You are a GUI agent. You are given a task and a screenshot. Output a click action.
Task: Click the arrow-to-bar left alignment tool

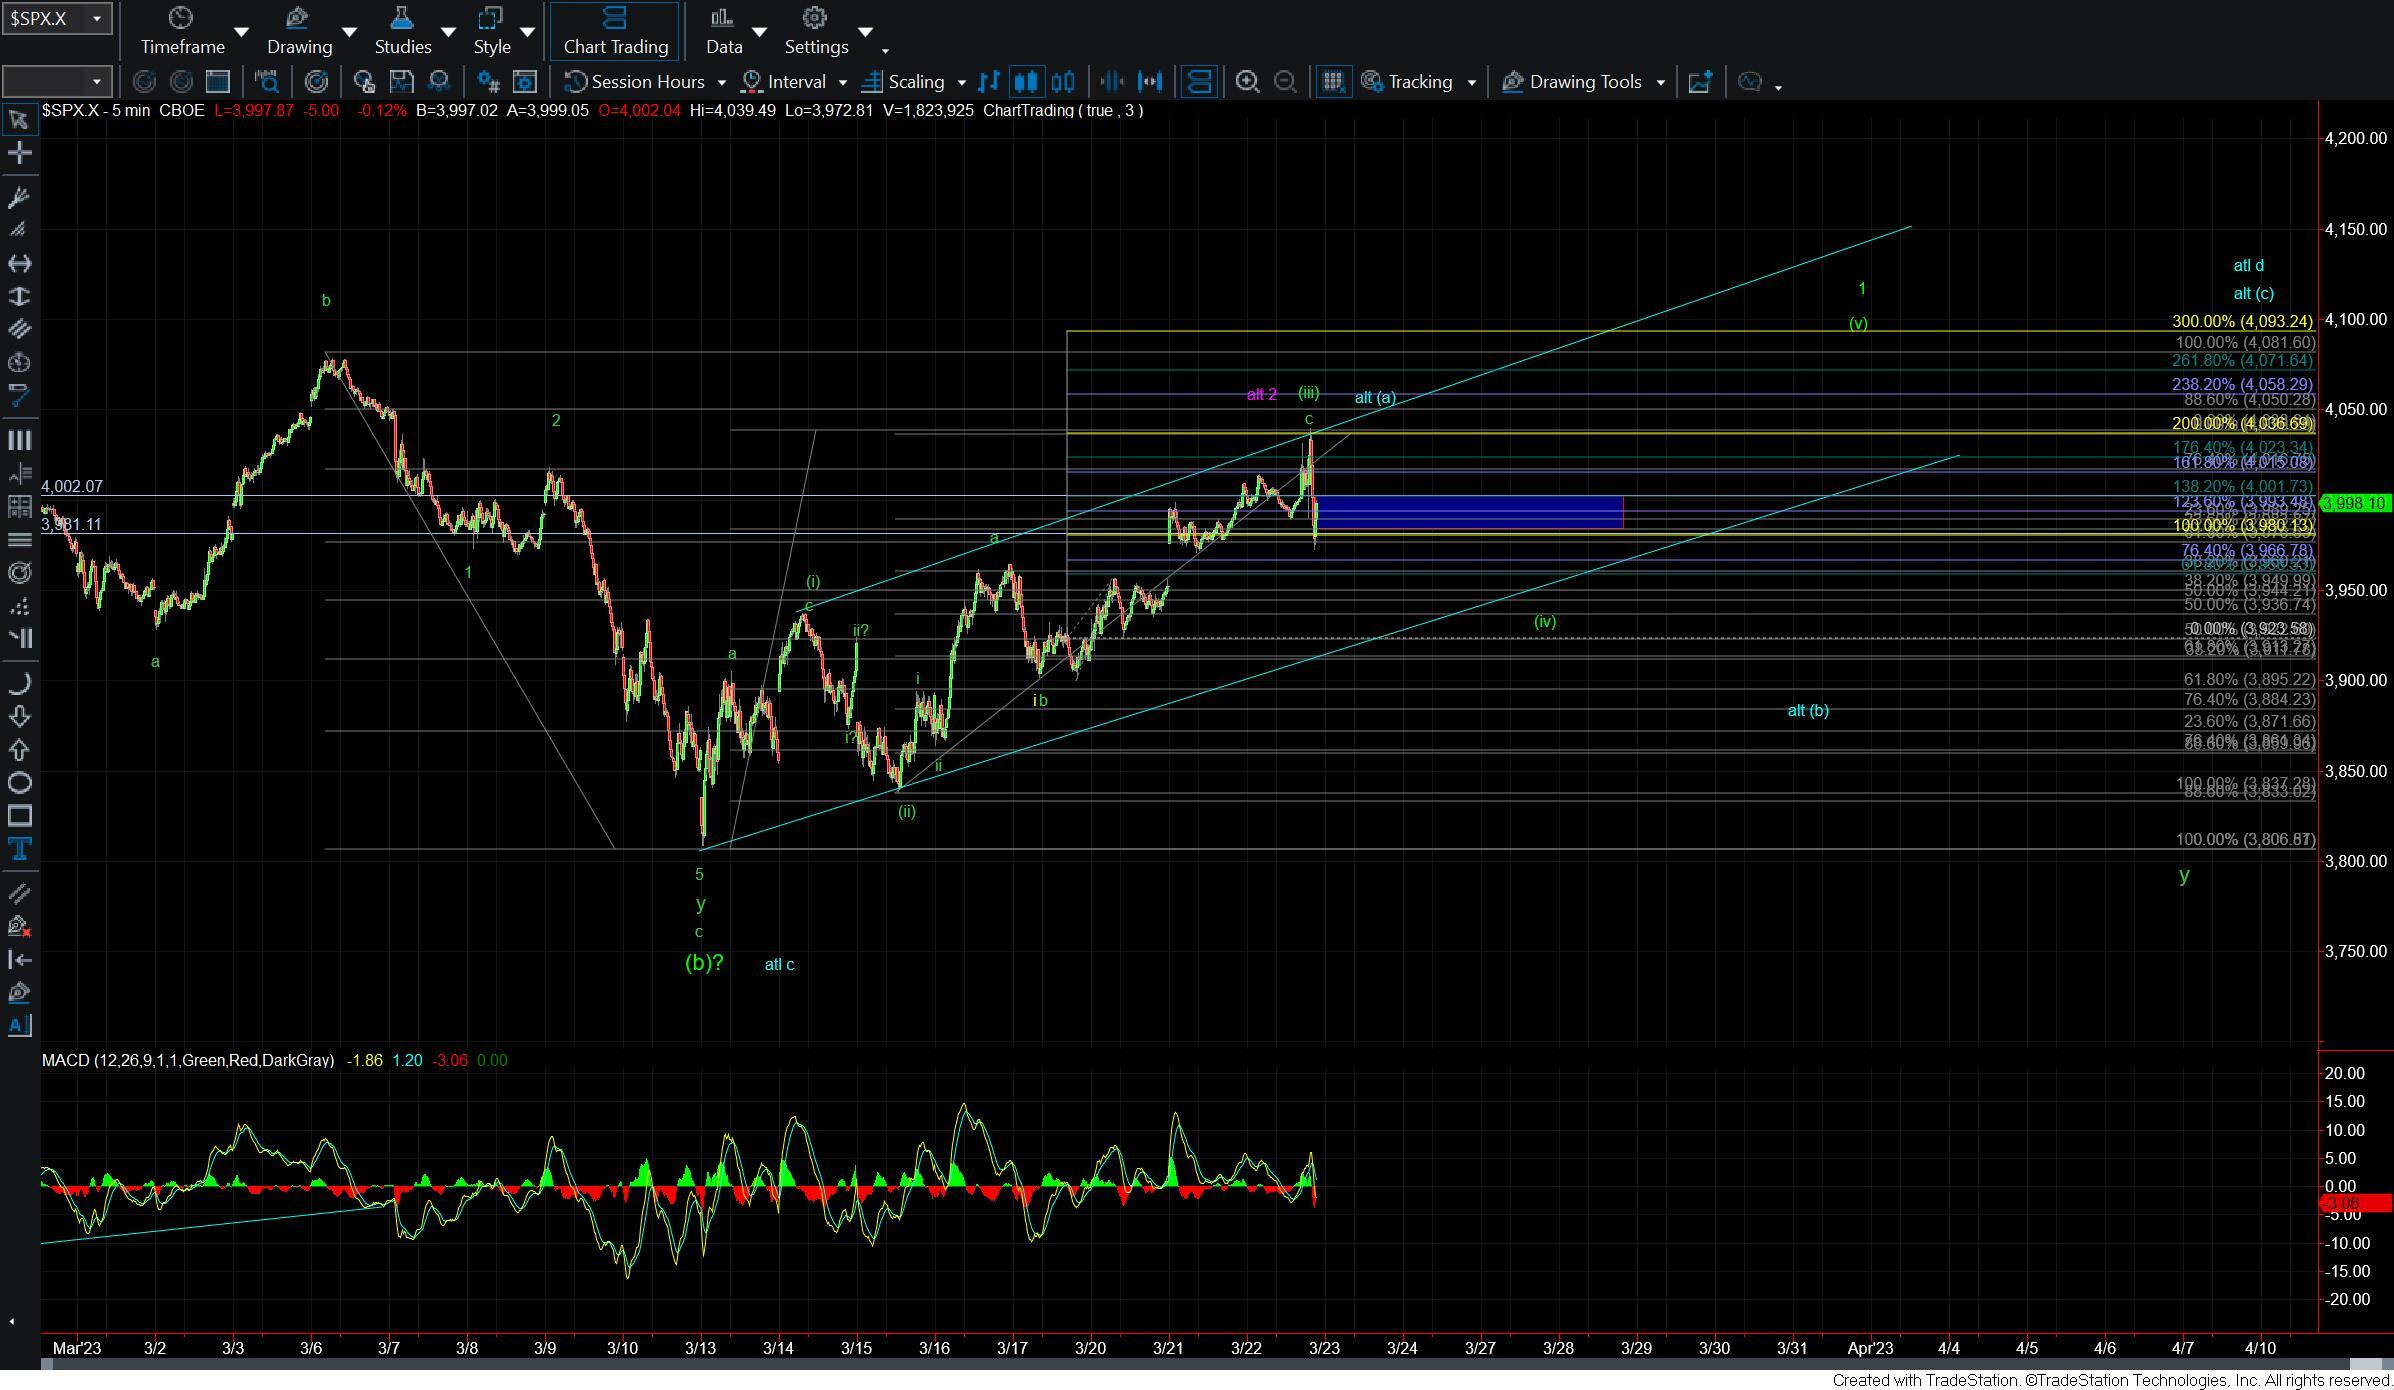18,959
